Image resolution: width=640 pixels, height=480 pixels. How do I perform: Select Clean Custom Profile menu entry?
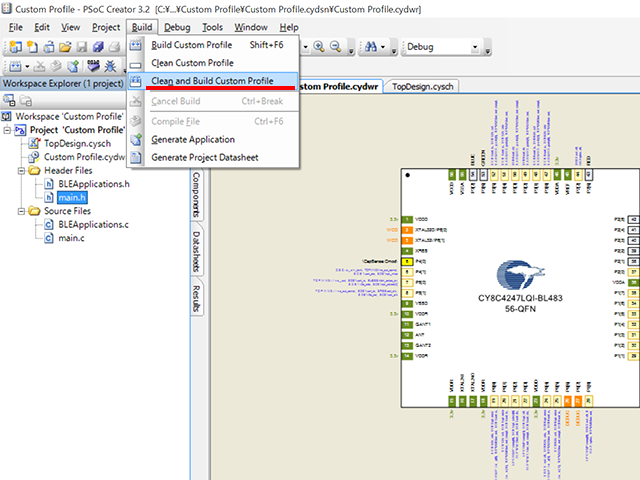coord(213,63)
